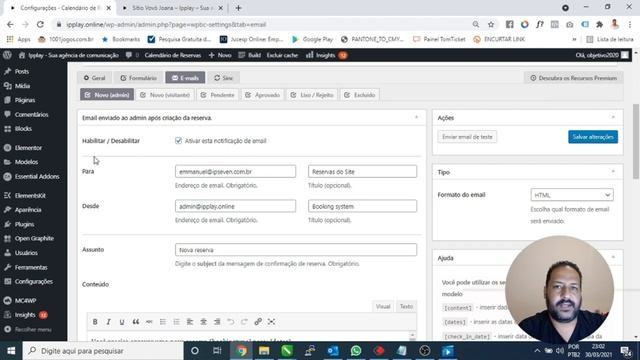
Task: Toggle 'Ativar esta notificação de email' checkbox
Action: [178, 141]
